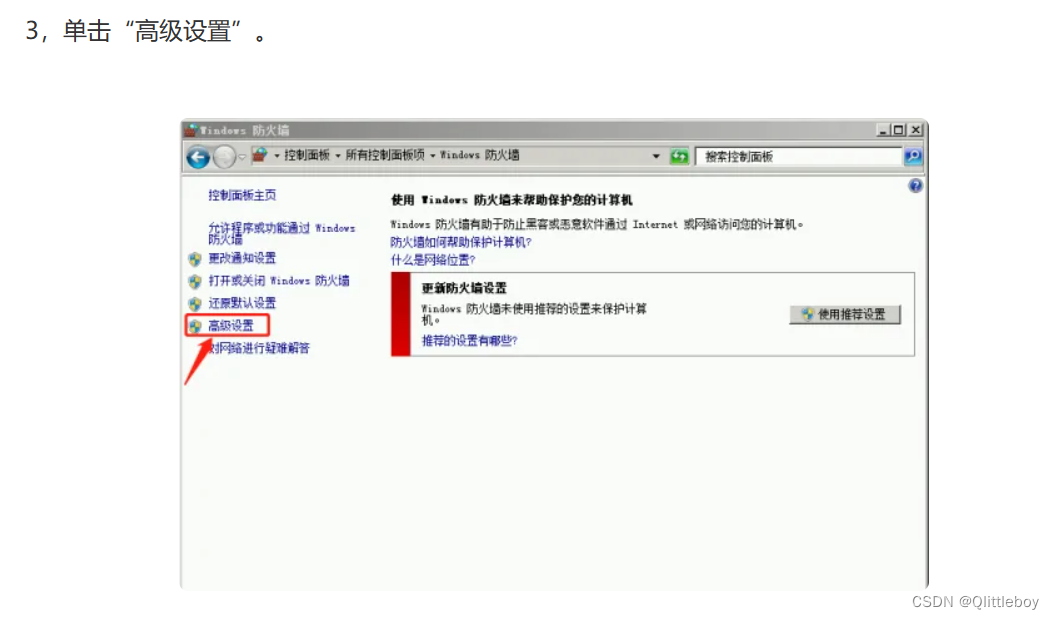
Task: Click shield icon beside 更改通知设置
Action: click(x=195, y=259)
